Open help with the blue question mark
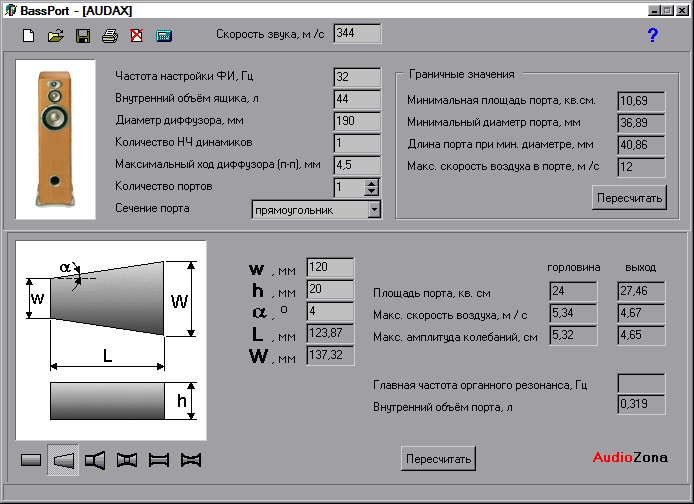 652,35
